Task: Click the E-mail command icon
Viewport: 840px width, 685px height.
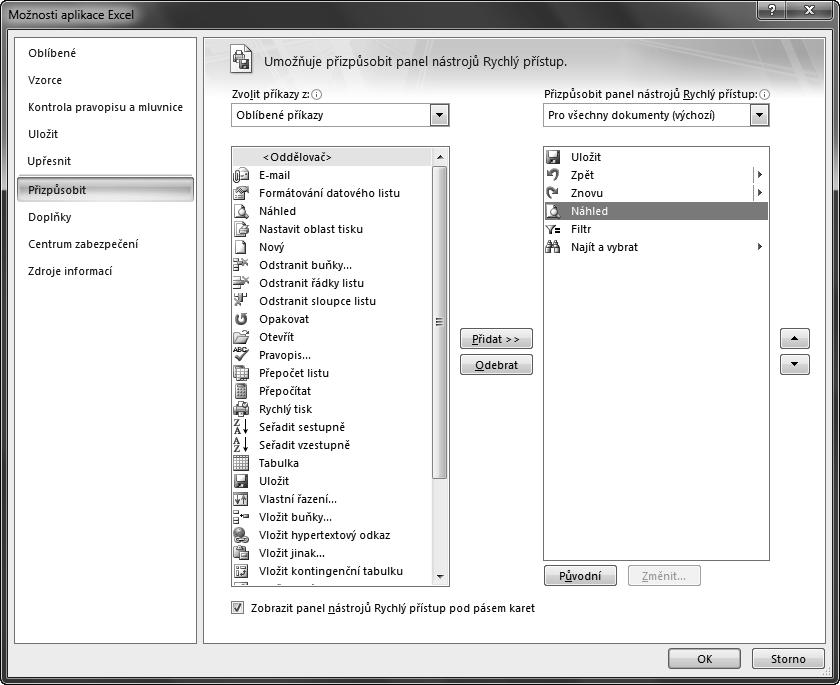Action: pyautogui.click(x=241, y=175)
